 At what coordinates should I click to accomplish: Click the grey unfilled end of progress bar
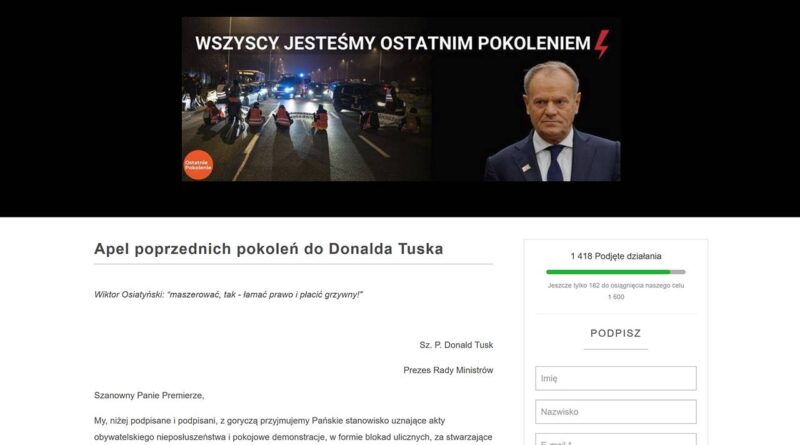pos(678,272)
